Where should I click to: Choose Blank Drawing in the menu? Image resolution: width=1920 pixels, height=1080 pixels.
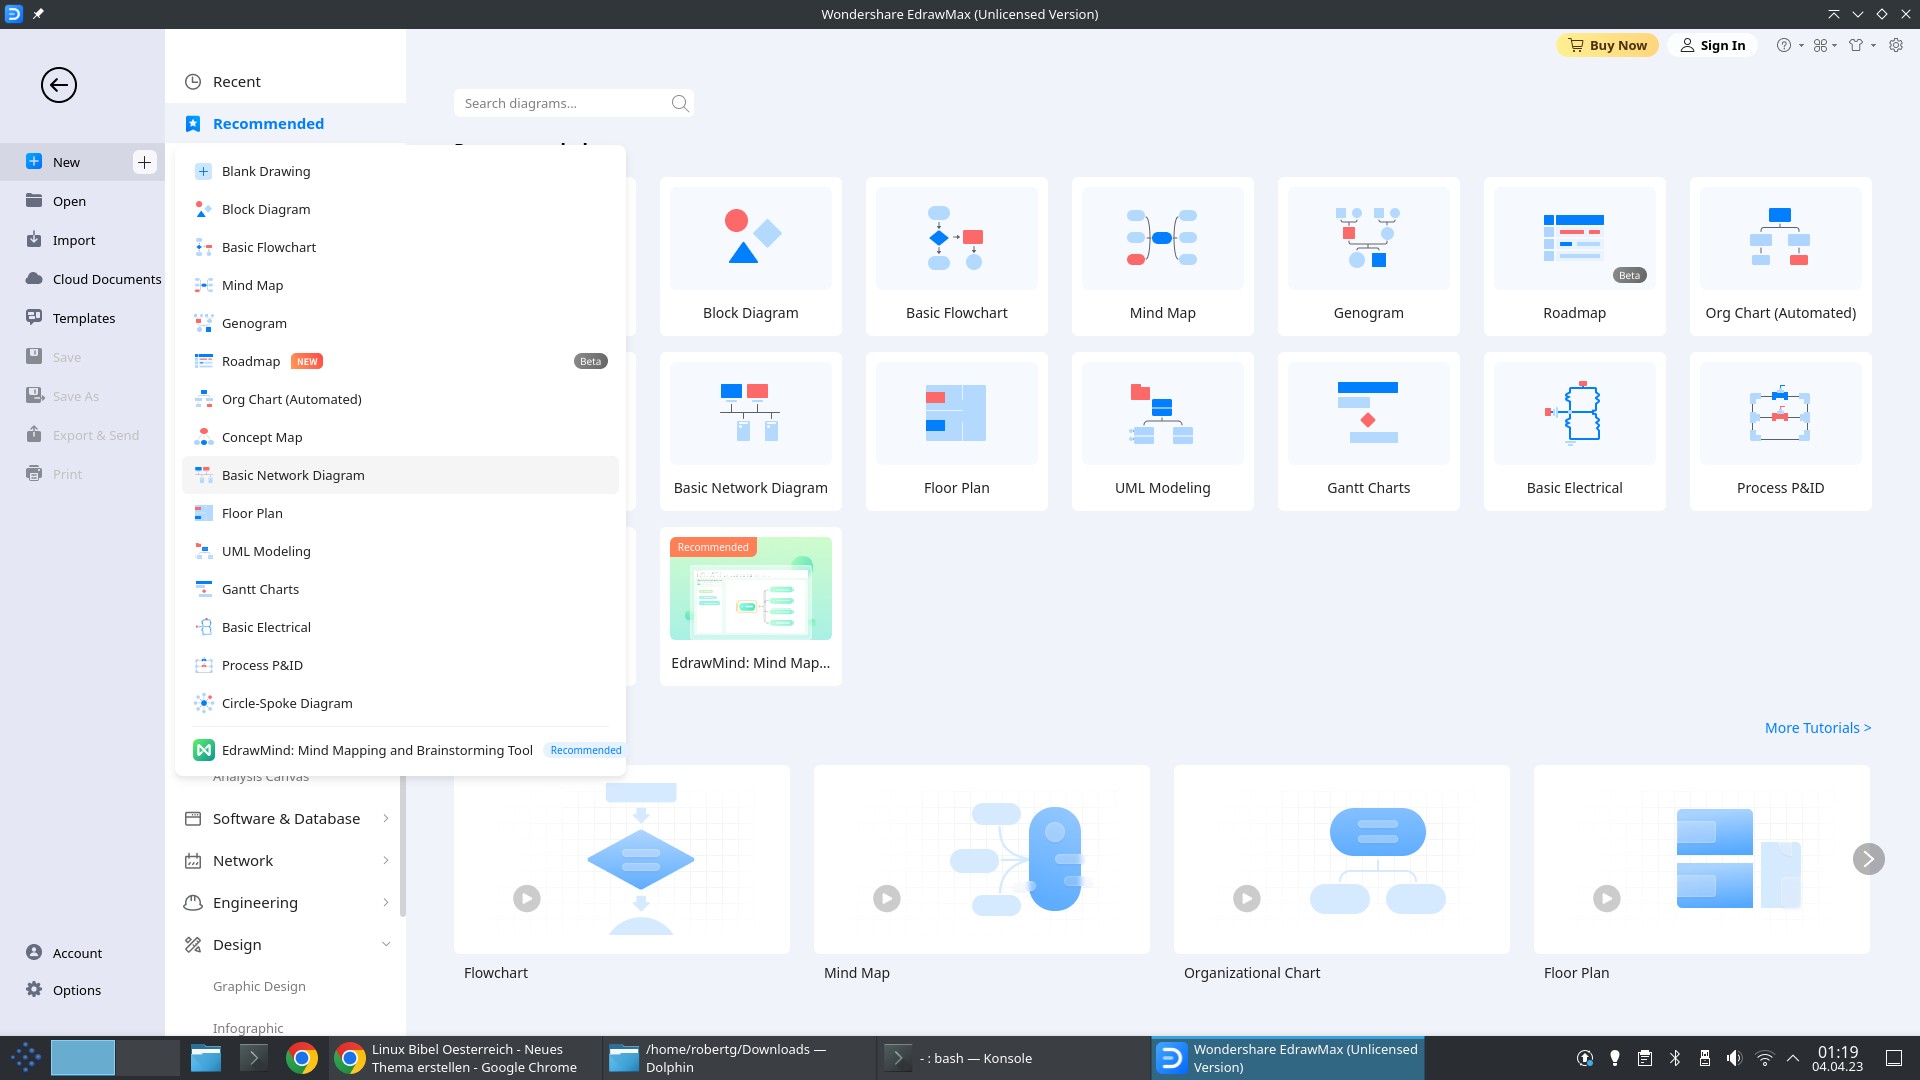pos(266,171)
